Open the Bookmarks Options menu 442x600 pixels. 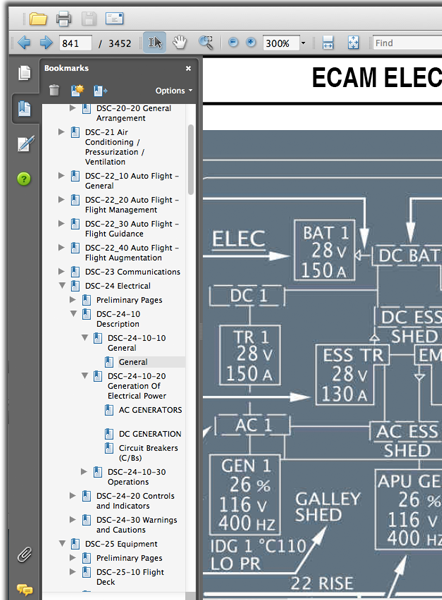(174, 91)
